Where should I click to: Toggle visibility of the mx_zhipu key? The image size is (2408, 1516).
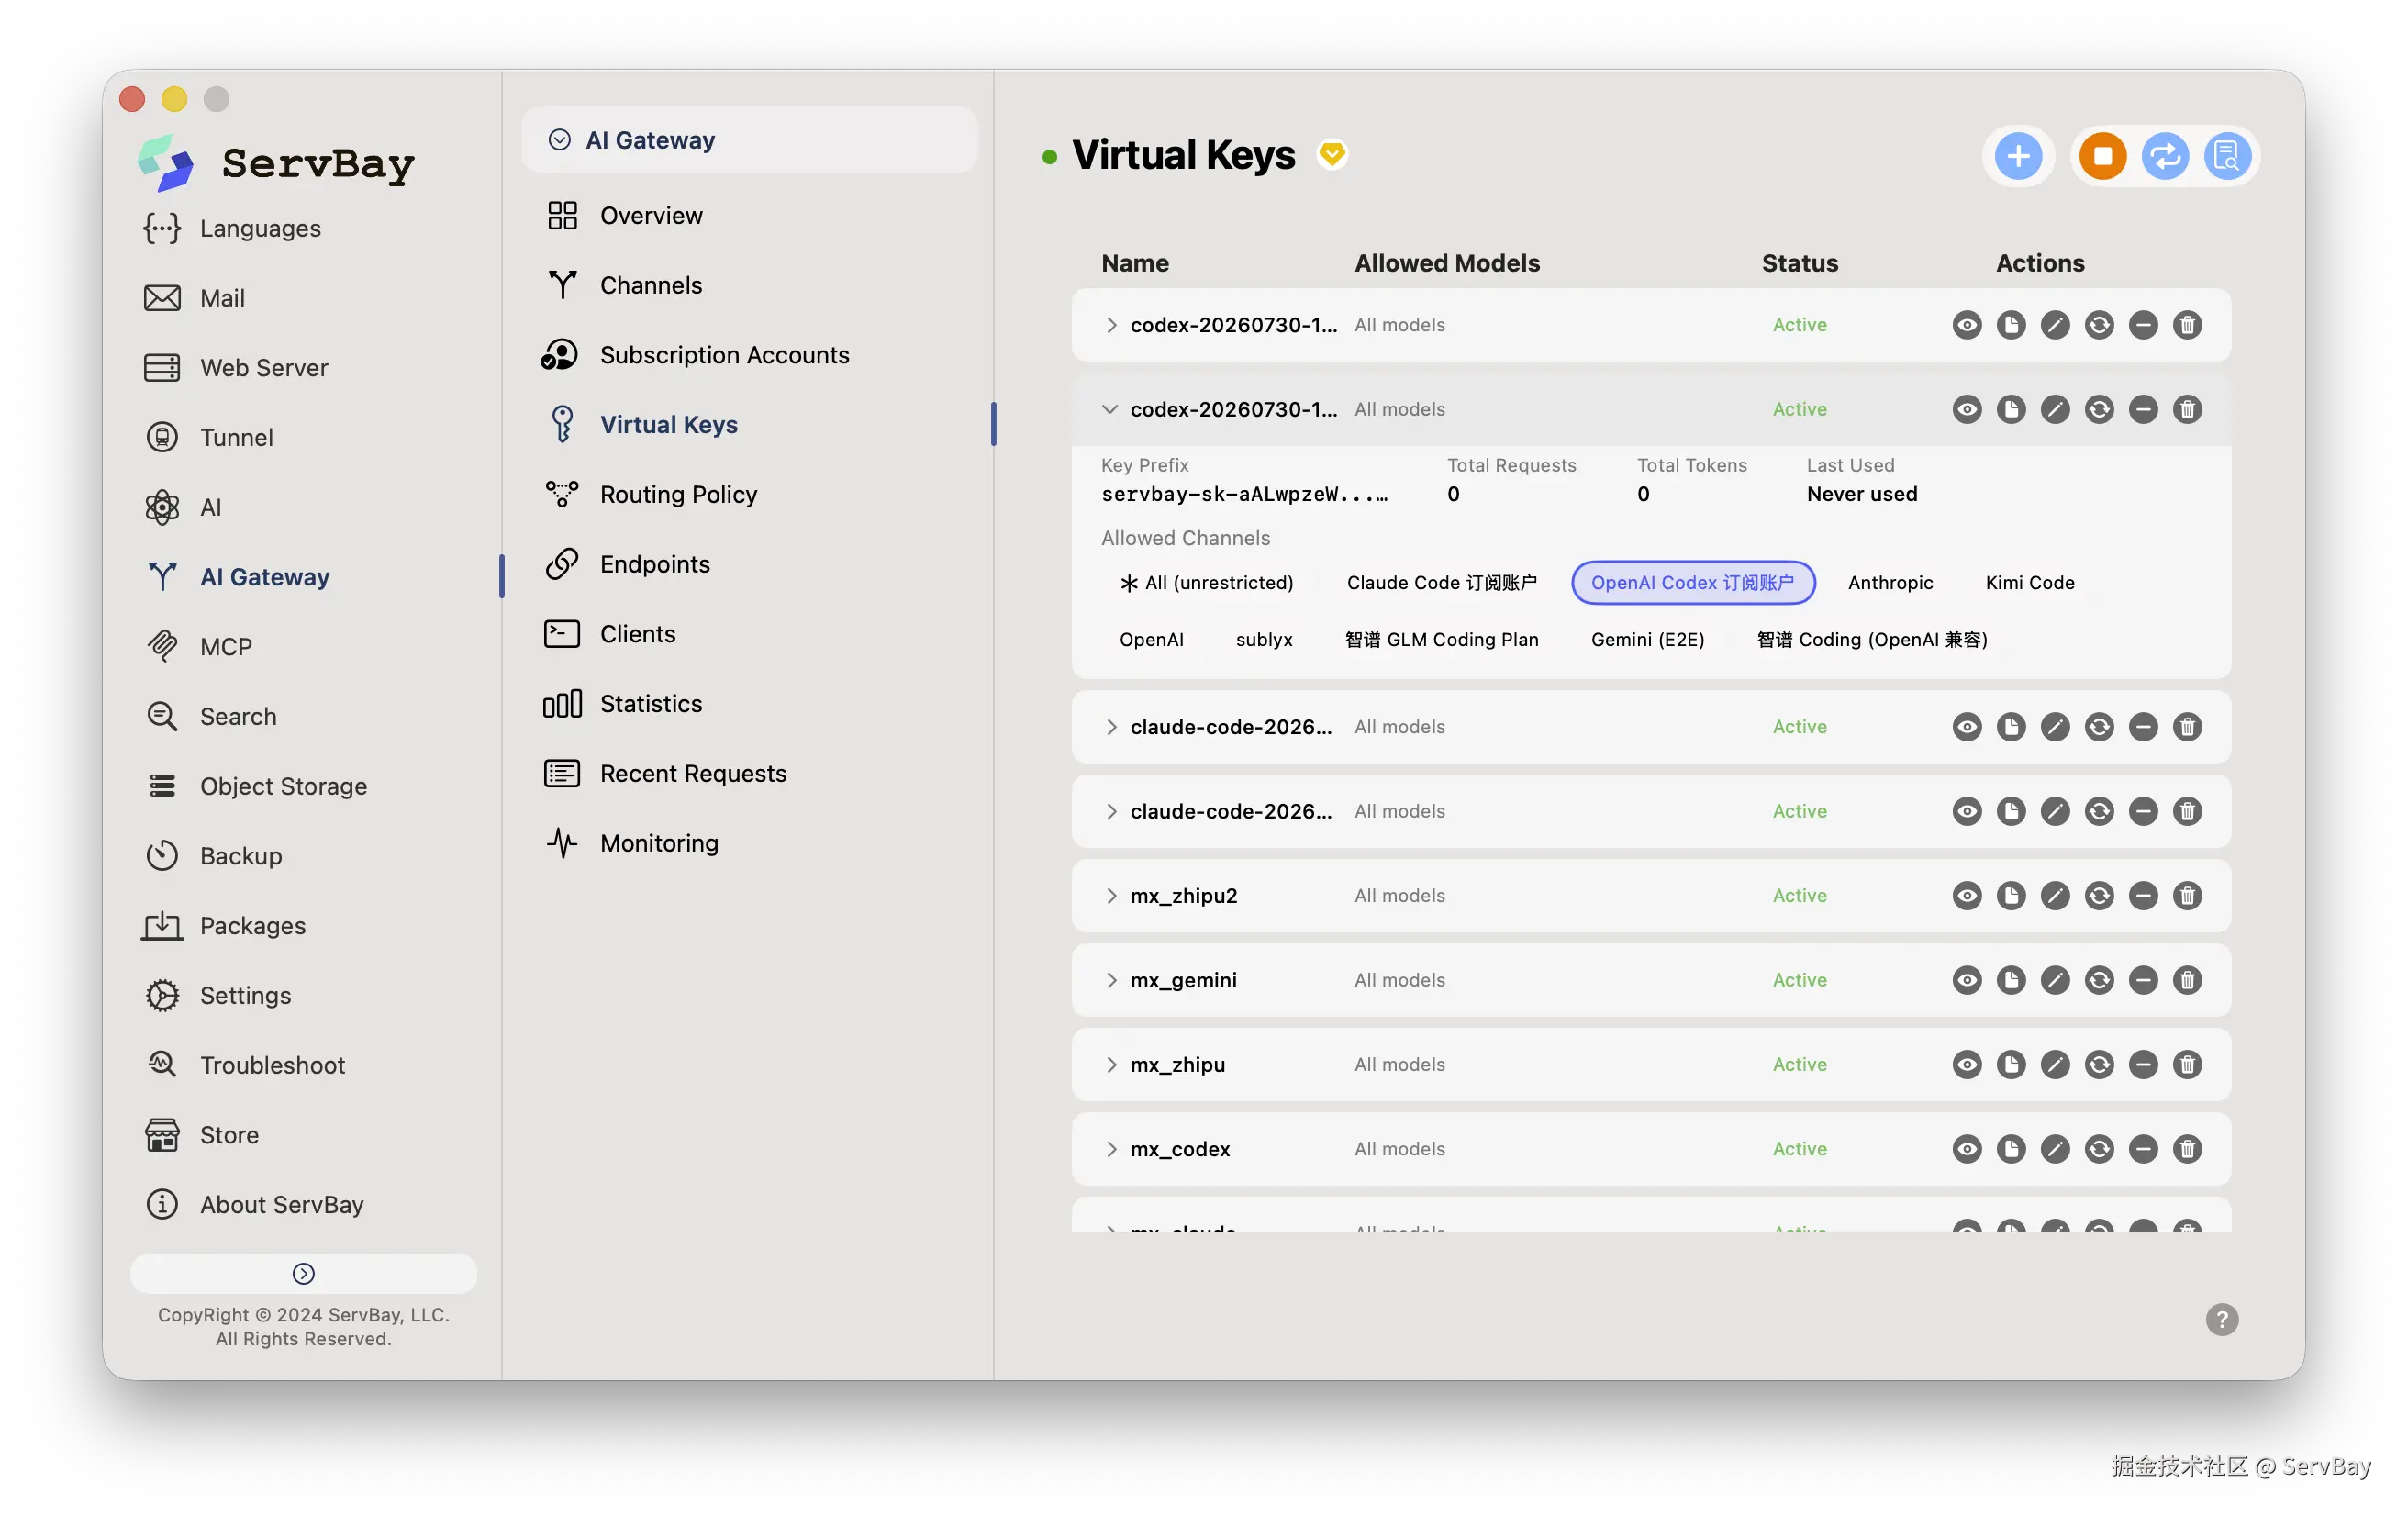(1966, 1064)
